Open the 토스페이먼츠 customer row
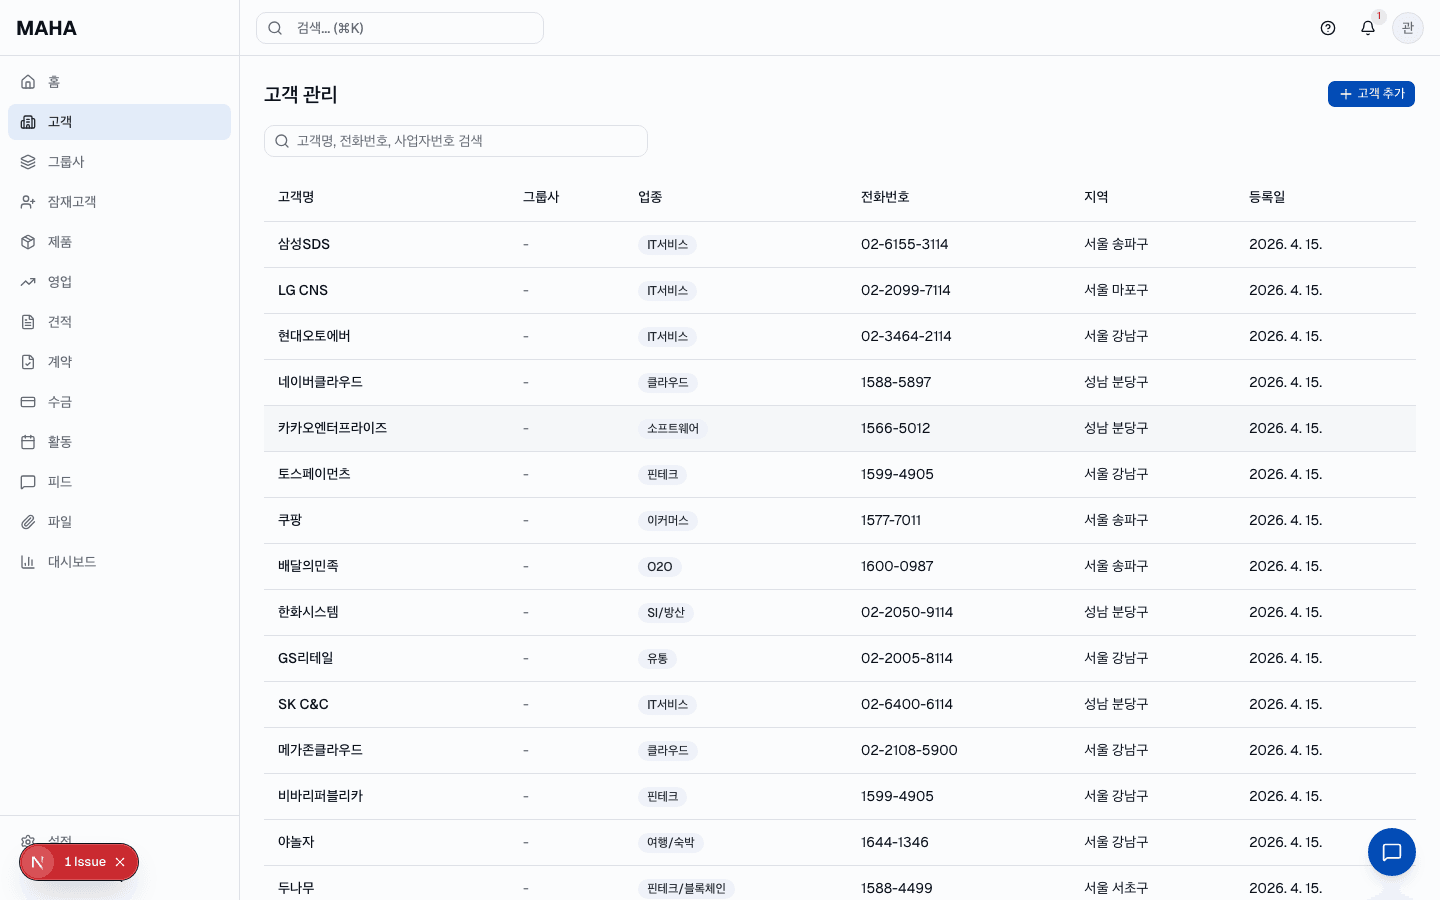Screen dimensions: 1440x900 tap(840, 474)
